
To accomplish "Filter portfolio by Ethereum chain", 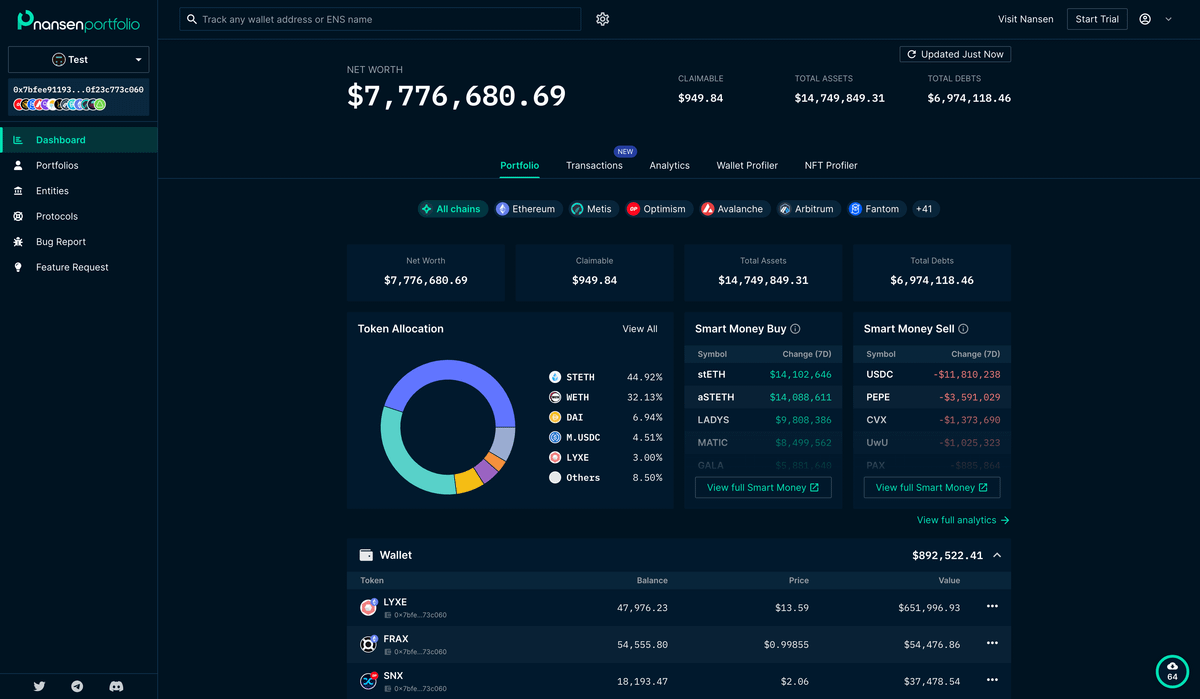I will (x=526, y=209).
